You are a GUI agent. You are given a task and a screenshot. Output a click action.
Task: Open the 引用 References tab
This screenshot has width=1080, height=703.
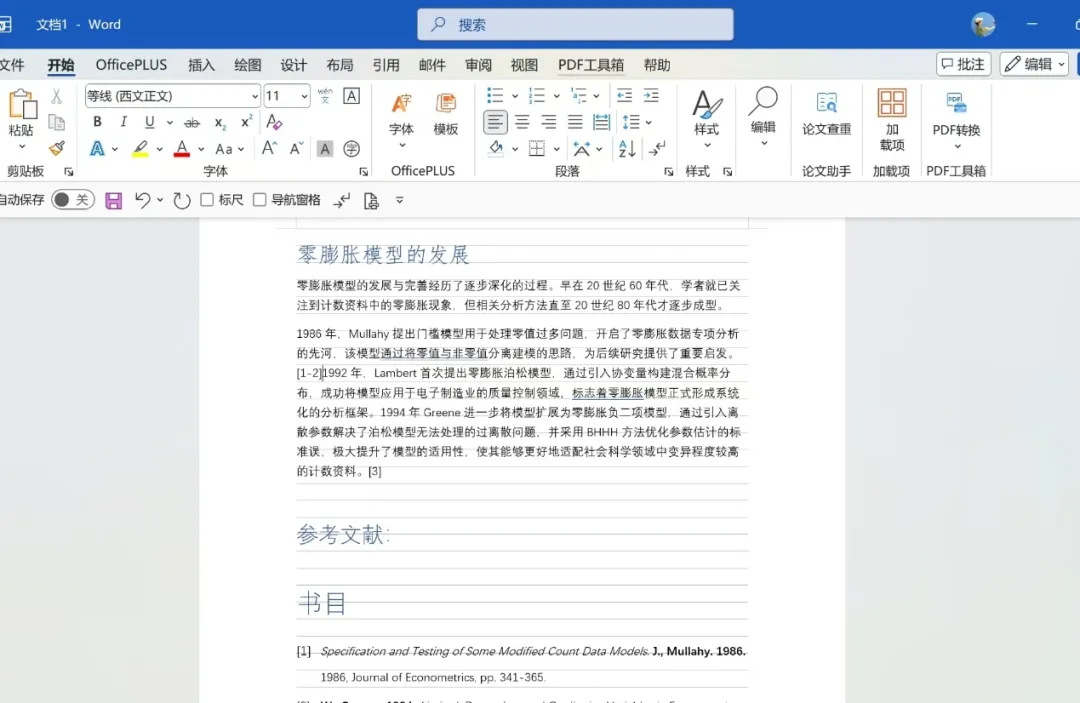pyautogui.click(x=386, y=65)
